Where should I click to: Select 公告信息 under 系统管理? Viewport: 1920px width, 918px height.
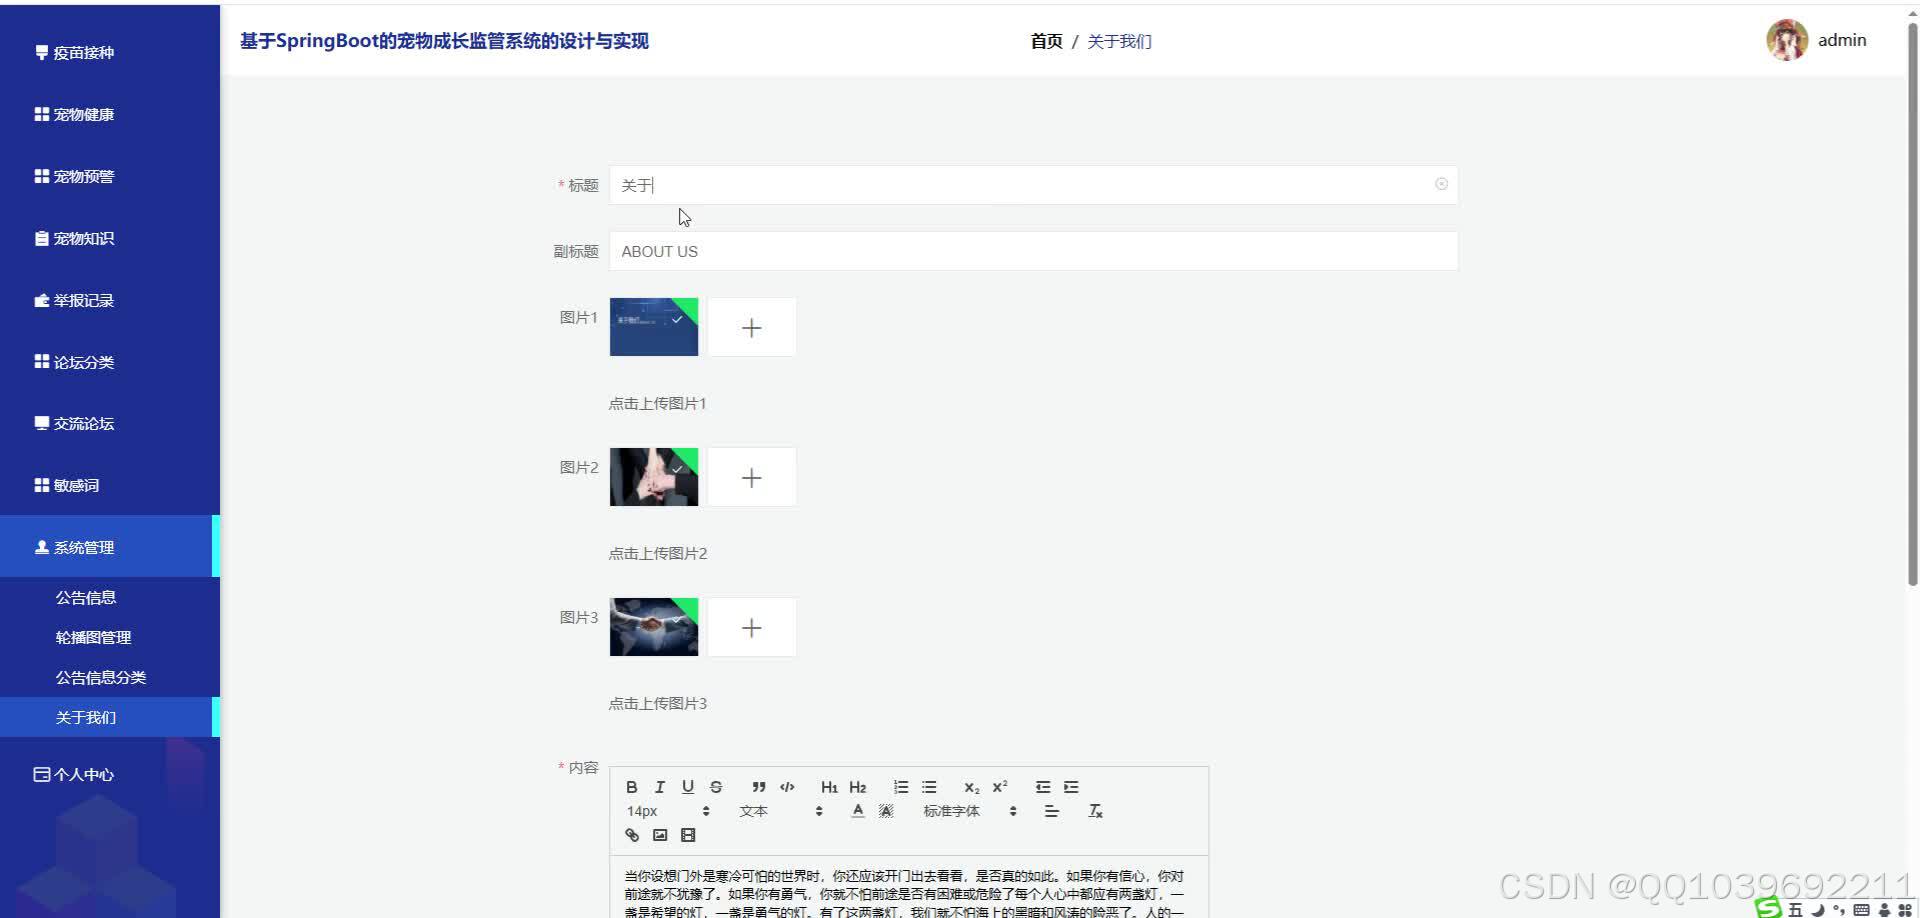pos(86,596)
